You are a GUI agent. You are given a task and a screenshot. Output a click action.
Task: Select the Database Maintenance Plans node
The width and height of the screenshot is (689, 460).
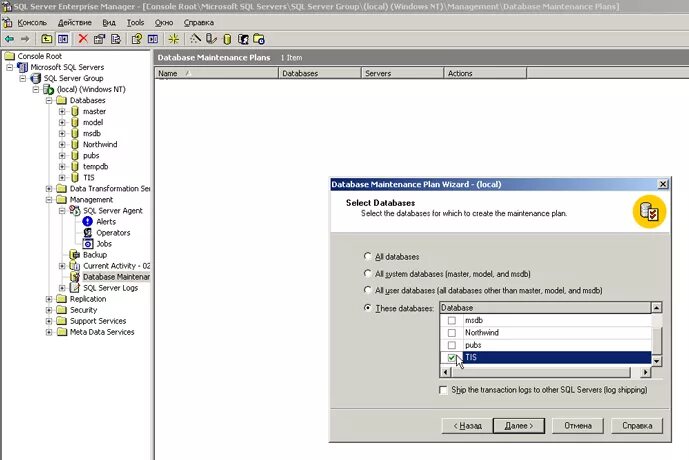coord(116,277)
